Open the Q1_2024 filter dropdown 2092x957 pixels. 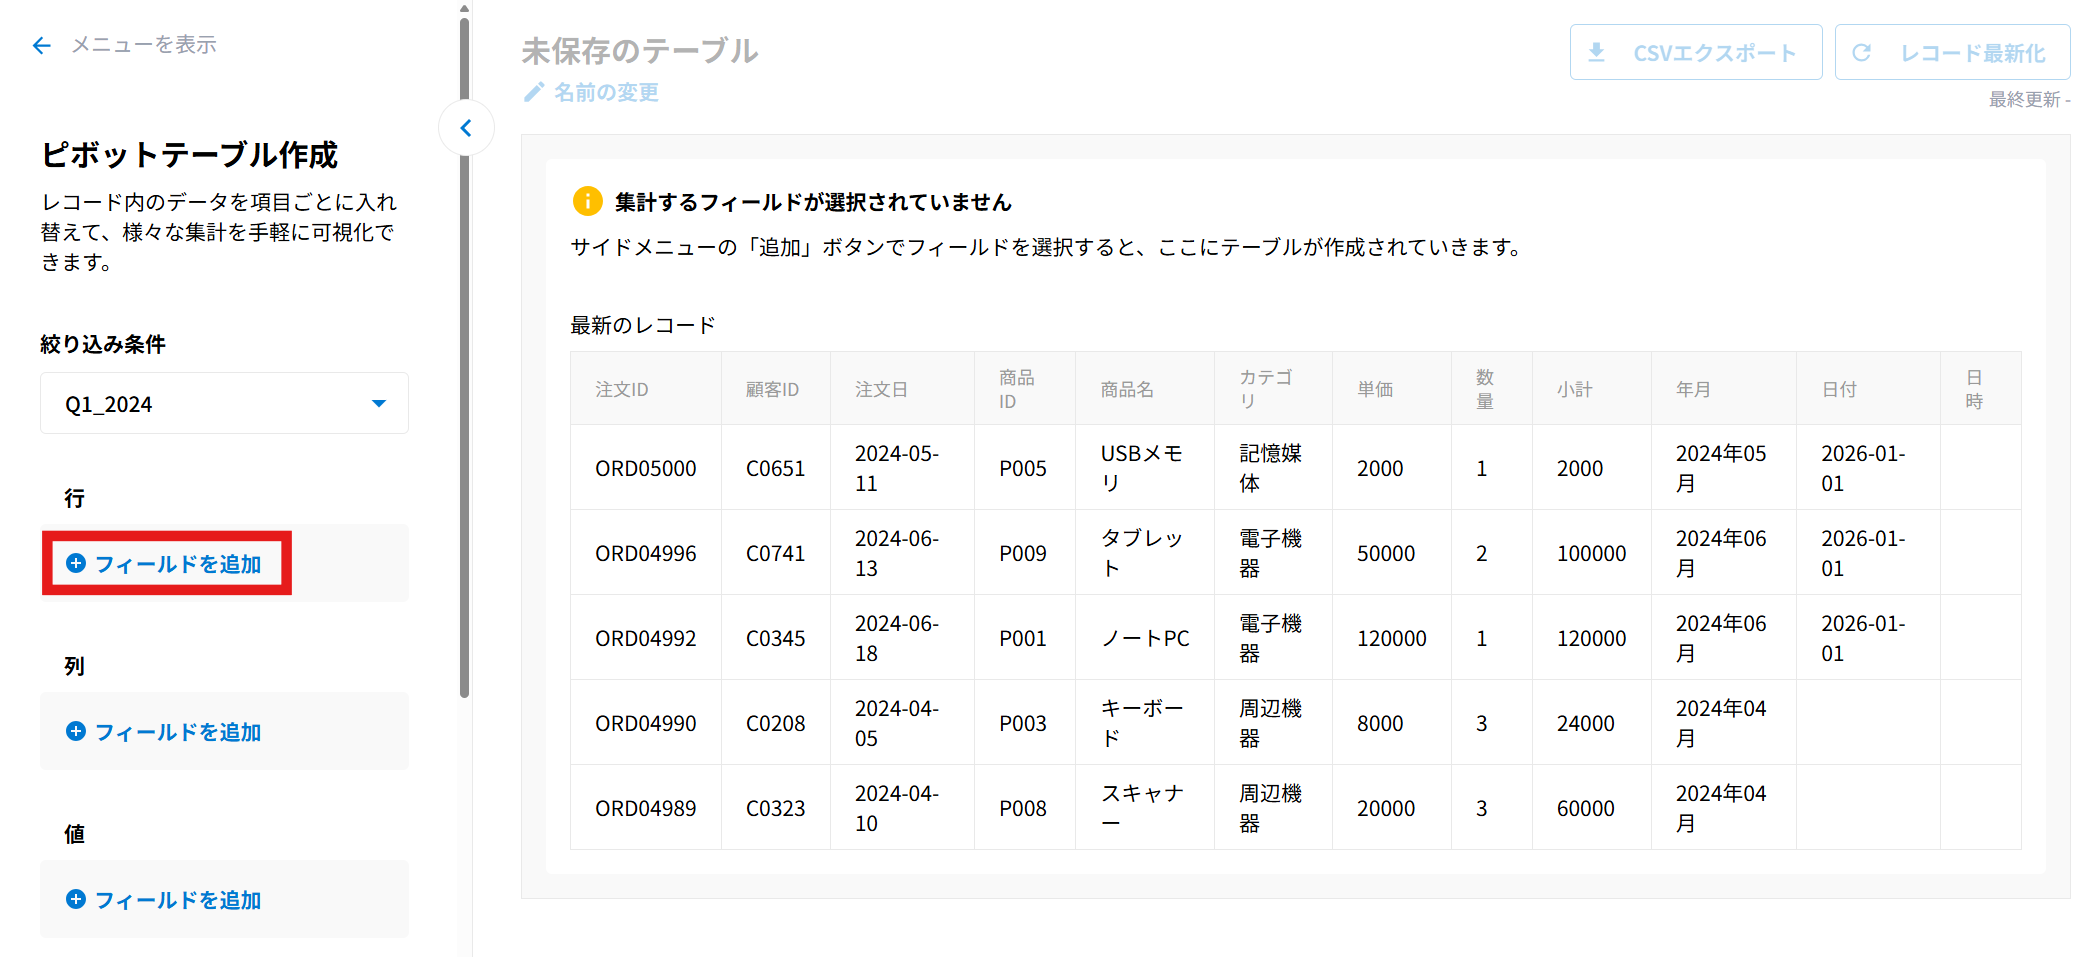[224, 404]
